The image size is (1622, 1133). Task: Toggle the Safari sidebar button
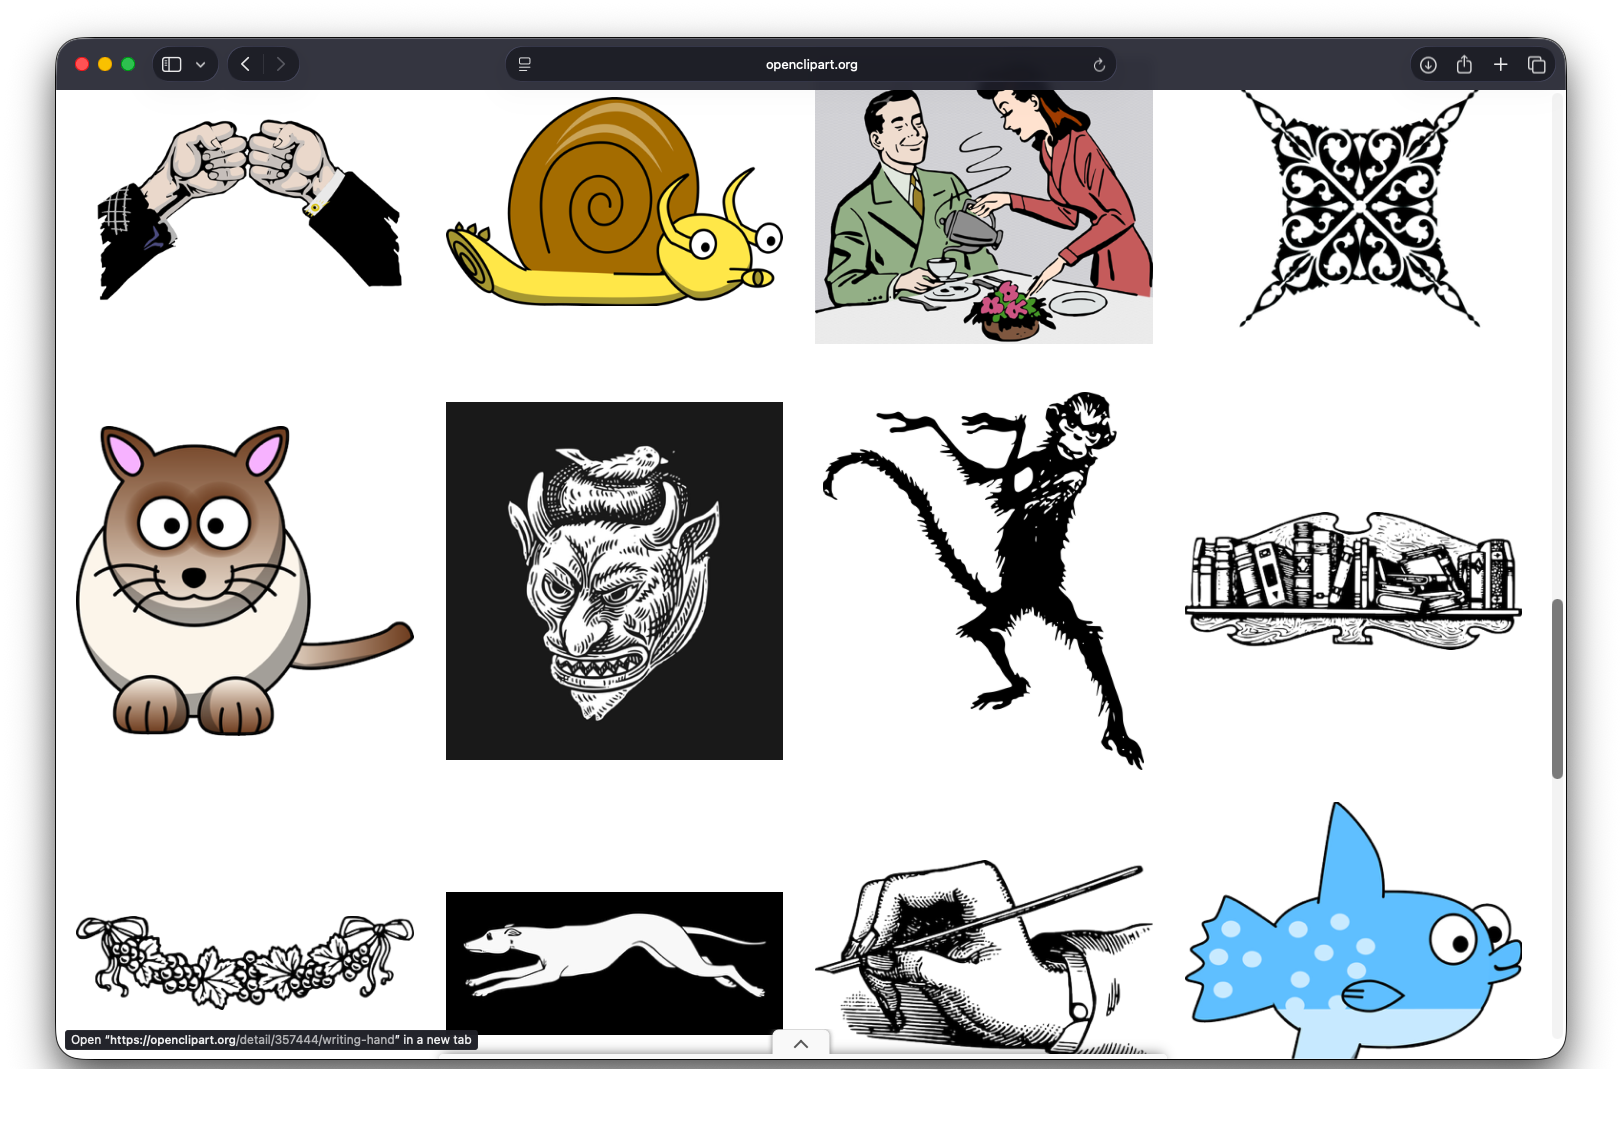click(172, 64)
